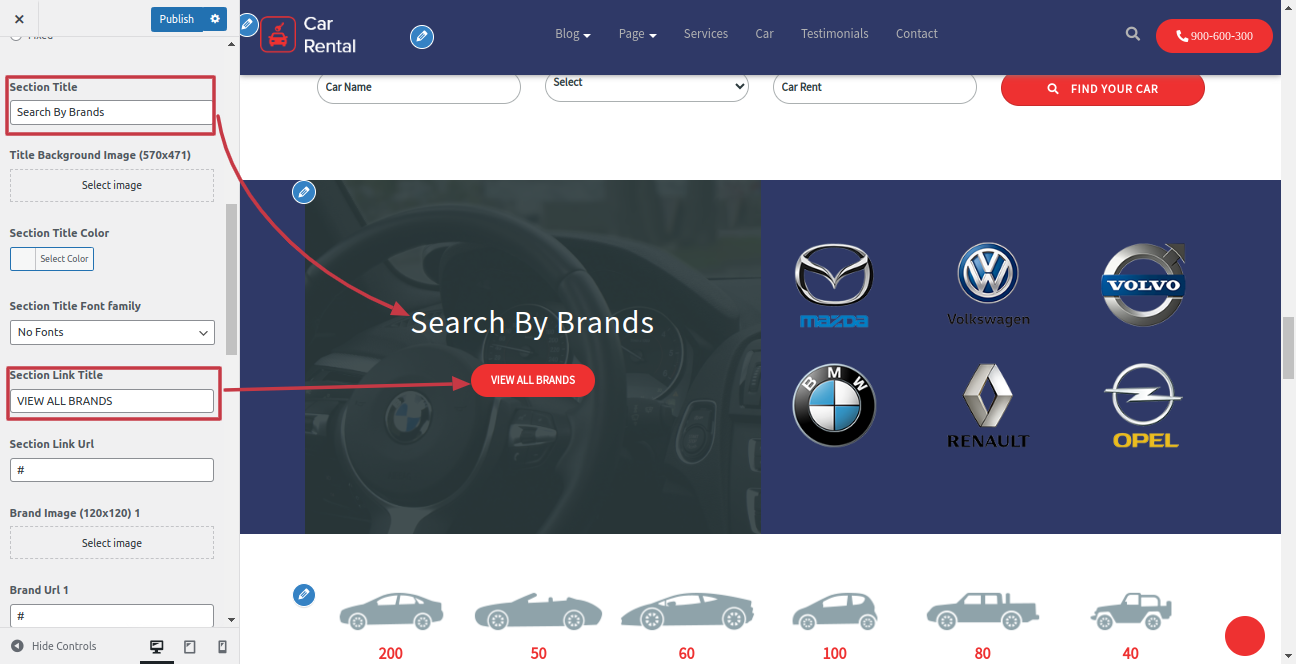
Task: Click the jeep icon above 40
Action: (x=1131, y=611)
